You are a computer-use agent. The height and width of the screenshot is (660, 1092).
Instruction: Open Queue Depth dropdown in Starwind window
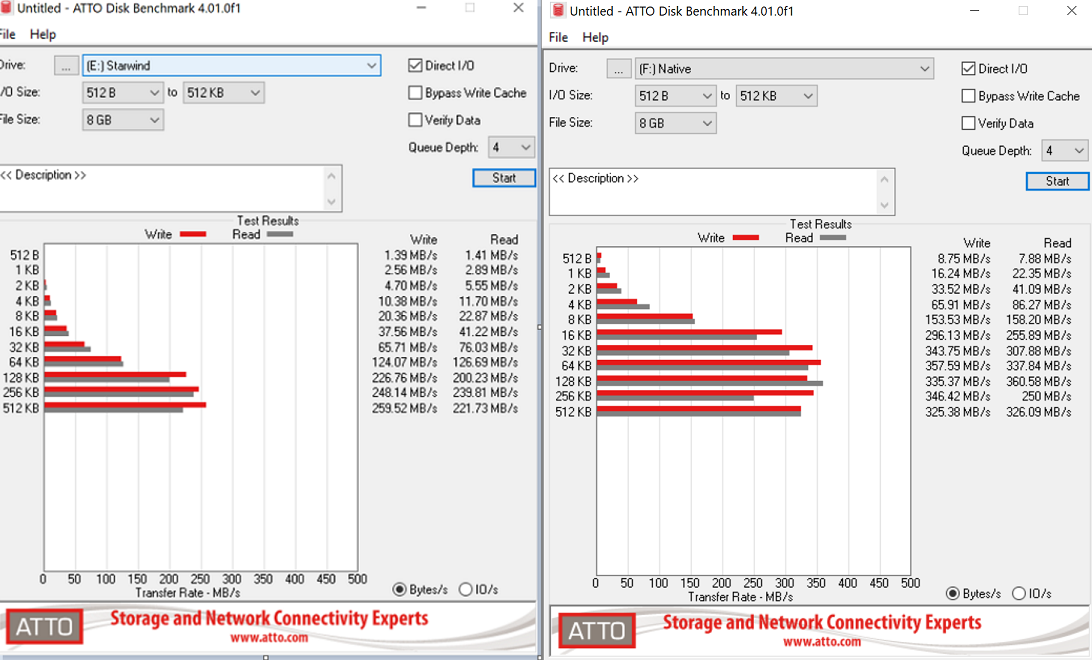(x=511, y=147)
